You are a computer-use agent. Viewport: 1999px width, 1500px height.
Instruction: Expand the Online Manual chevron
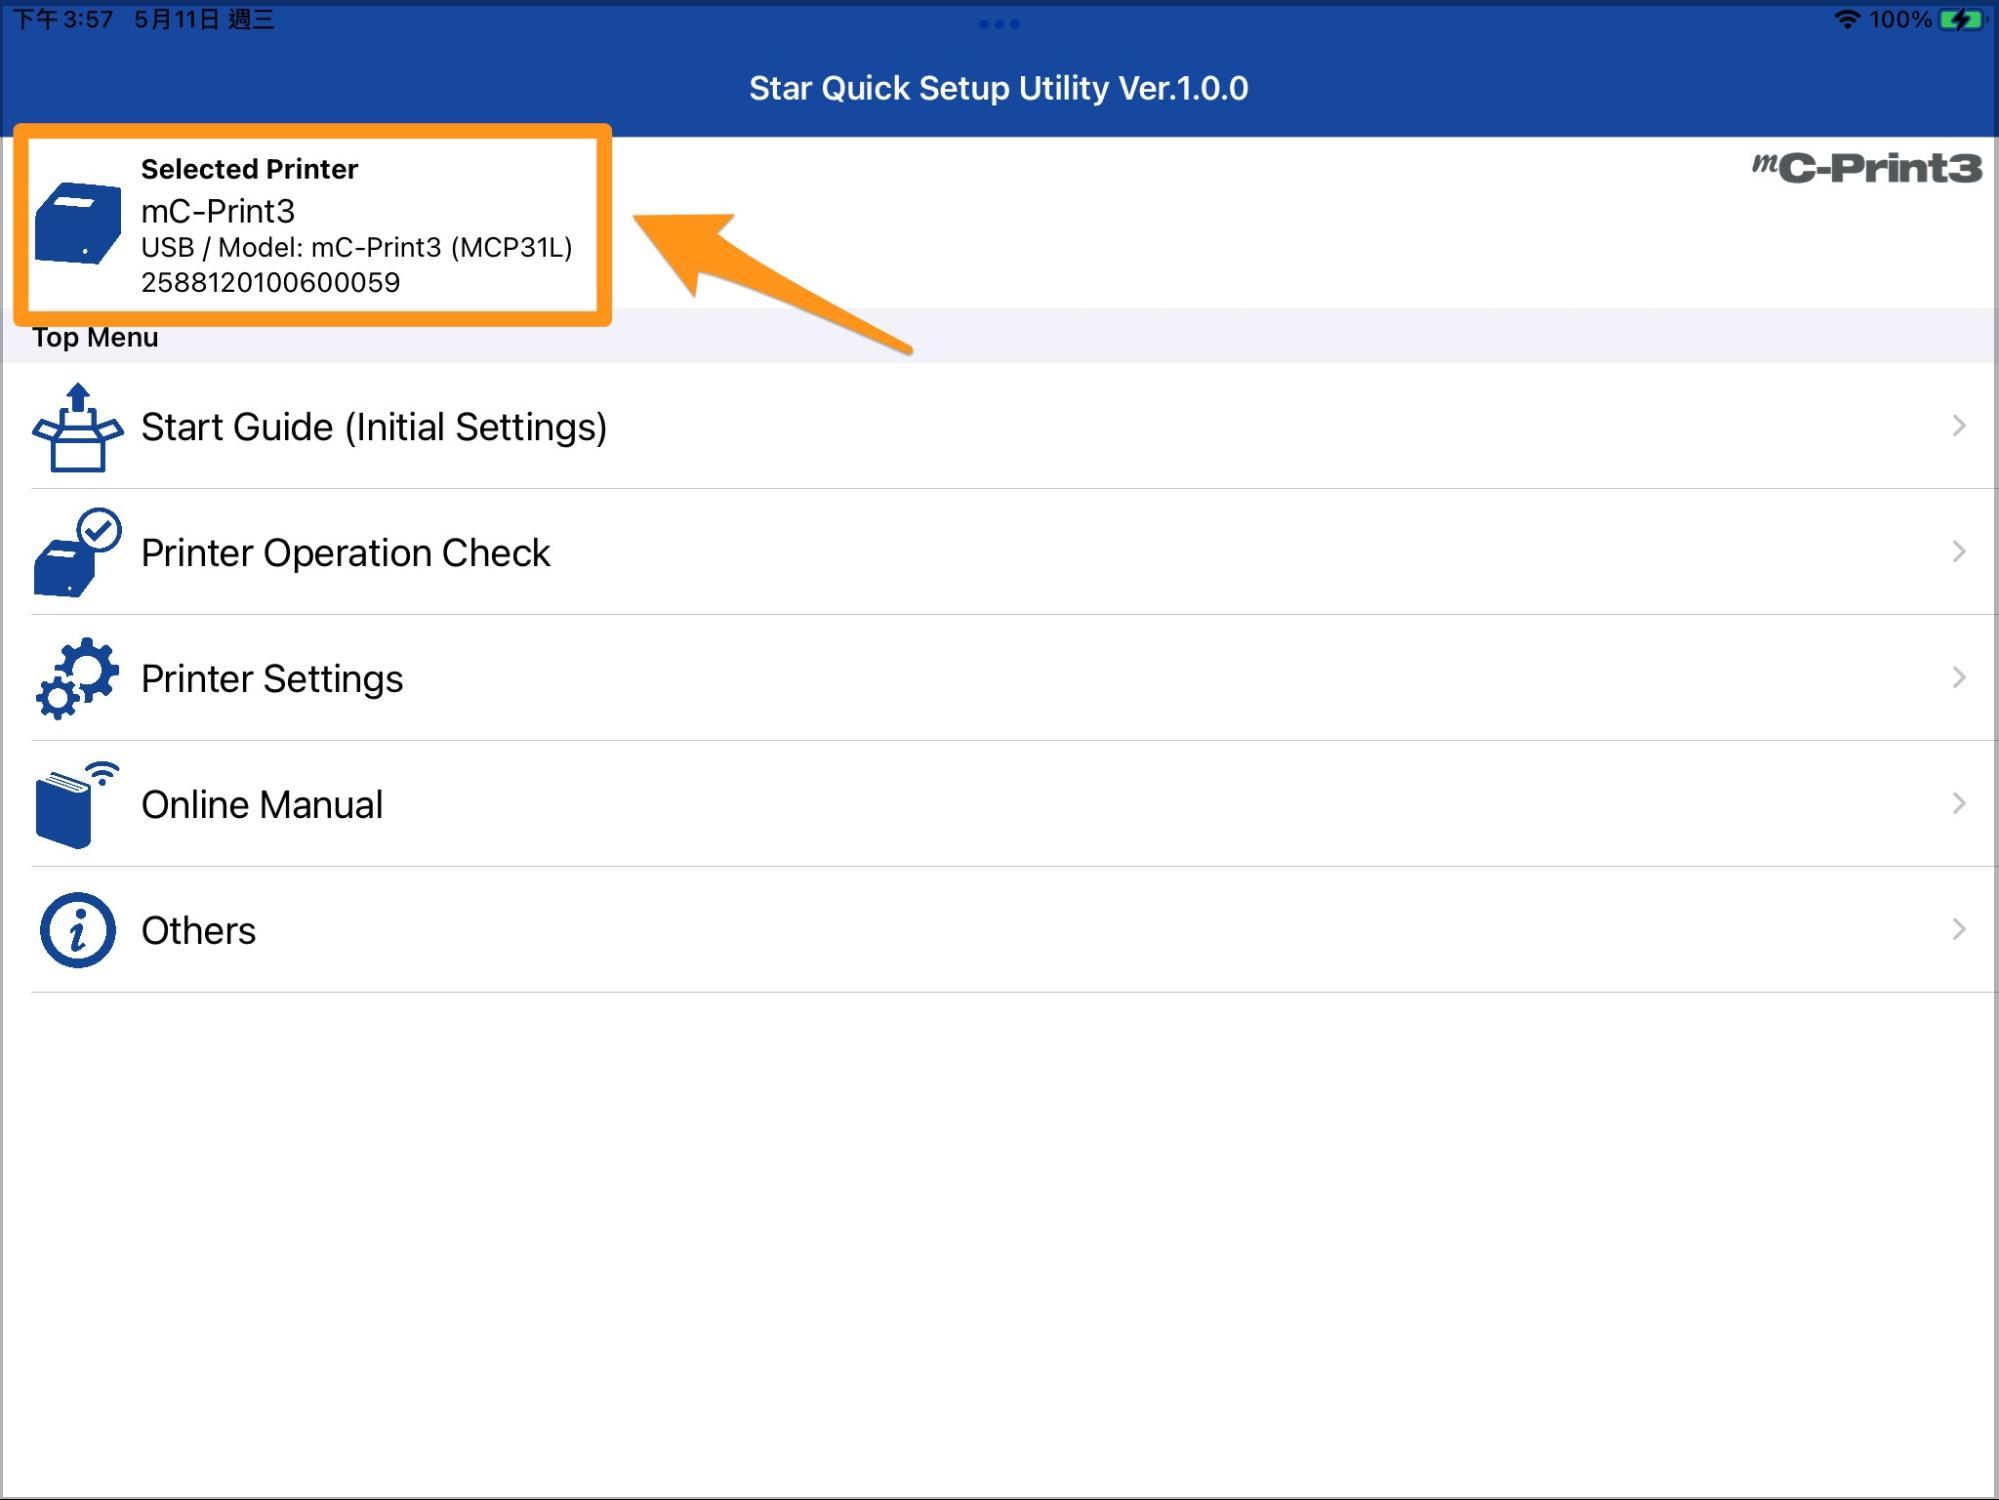point(1959,804)
